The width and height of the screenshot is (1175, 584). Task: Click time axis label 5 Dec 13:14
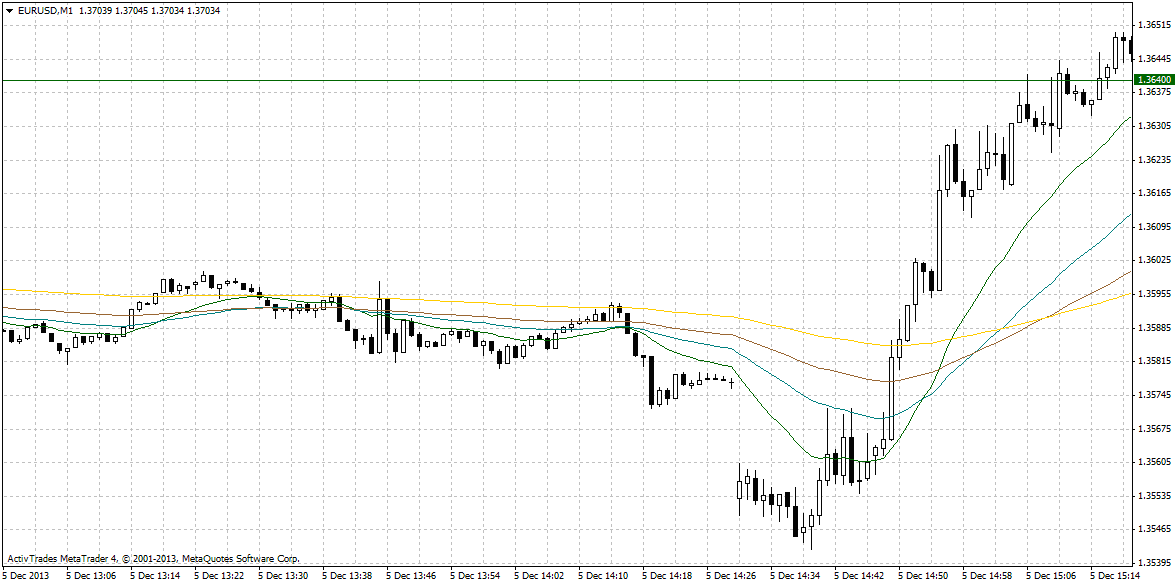pos(155,576)
